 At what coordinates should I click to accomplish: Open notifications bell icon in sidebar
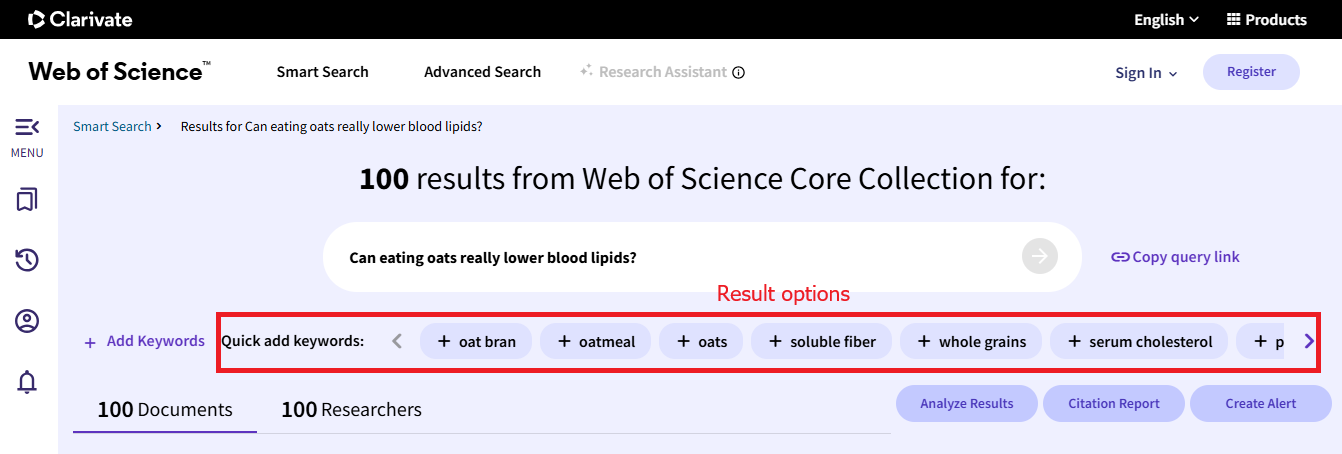27,381
